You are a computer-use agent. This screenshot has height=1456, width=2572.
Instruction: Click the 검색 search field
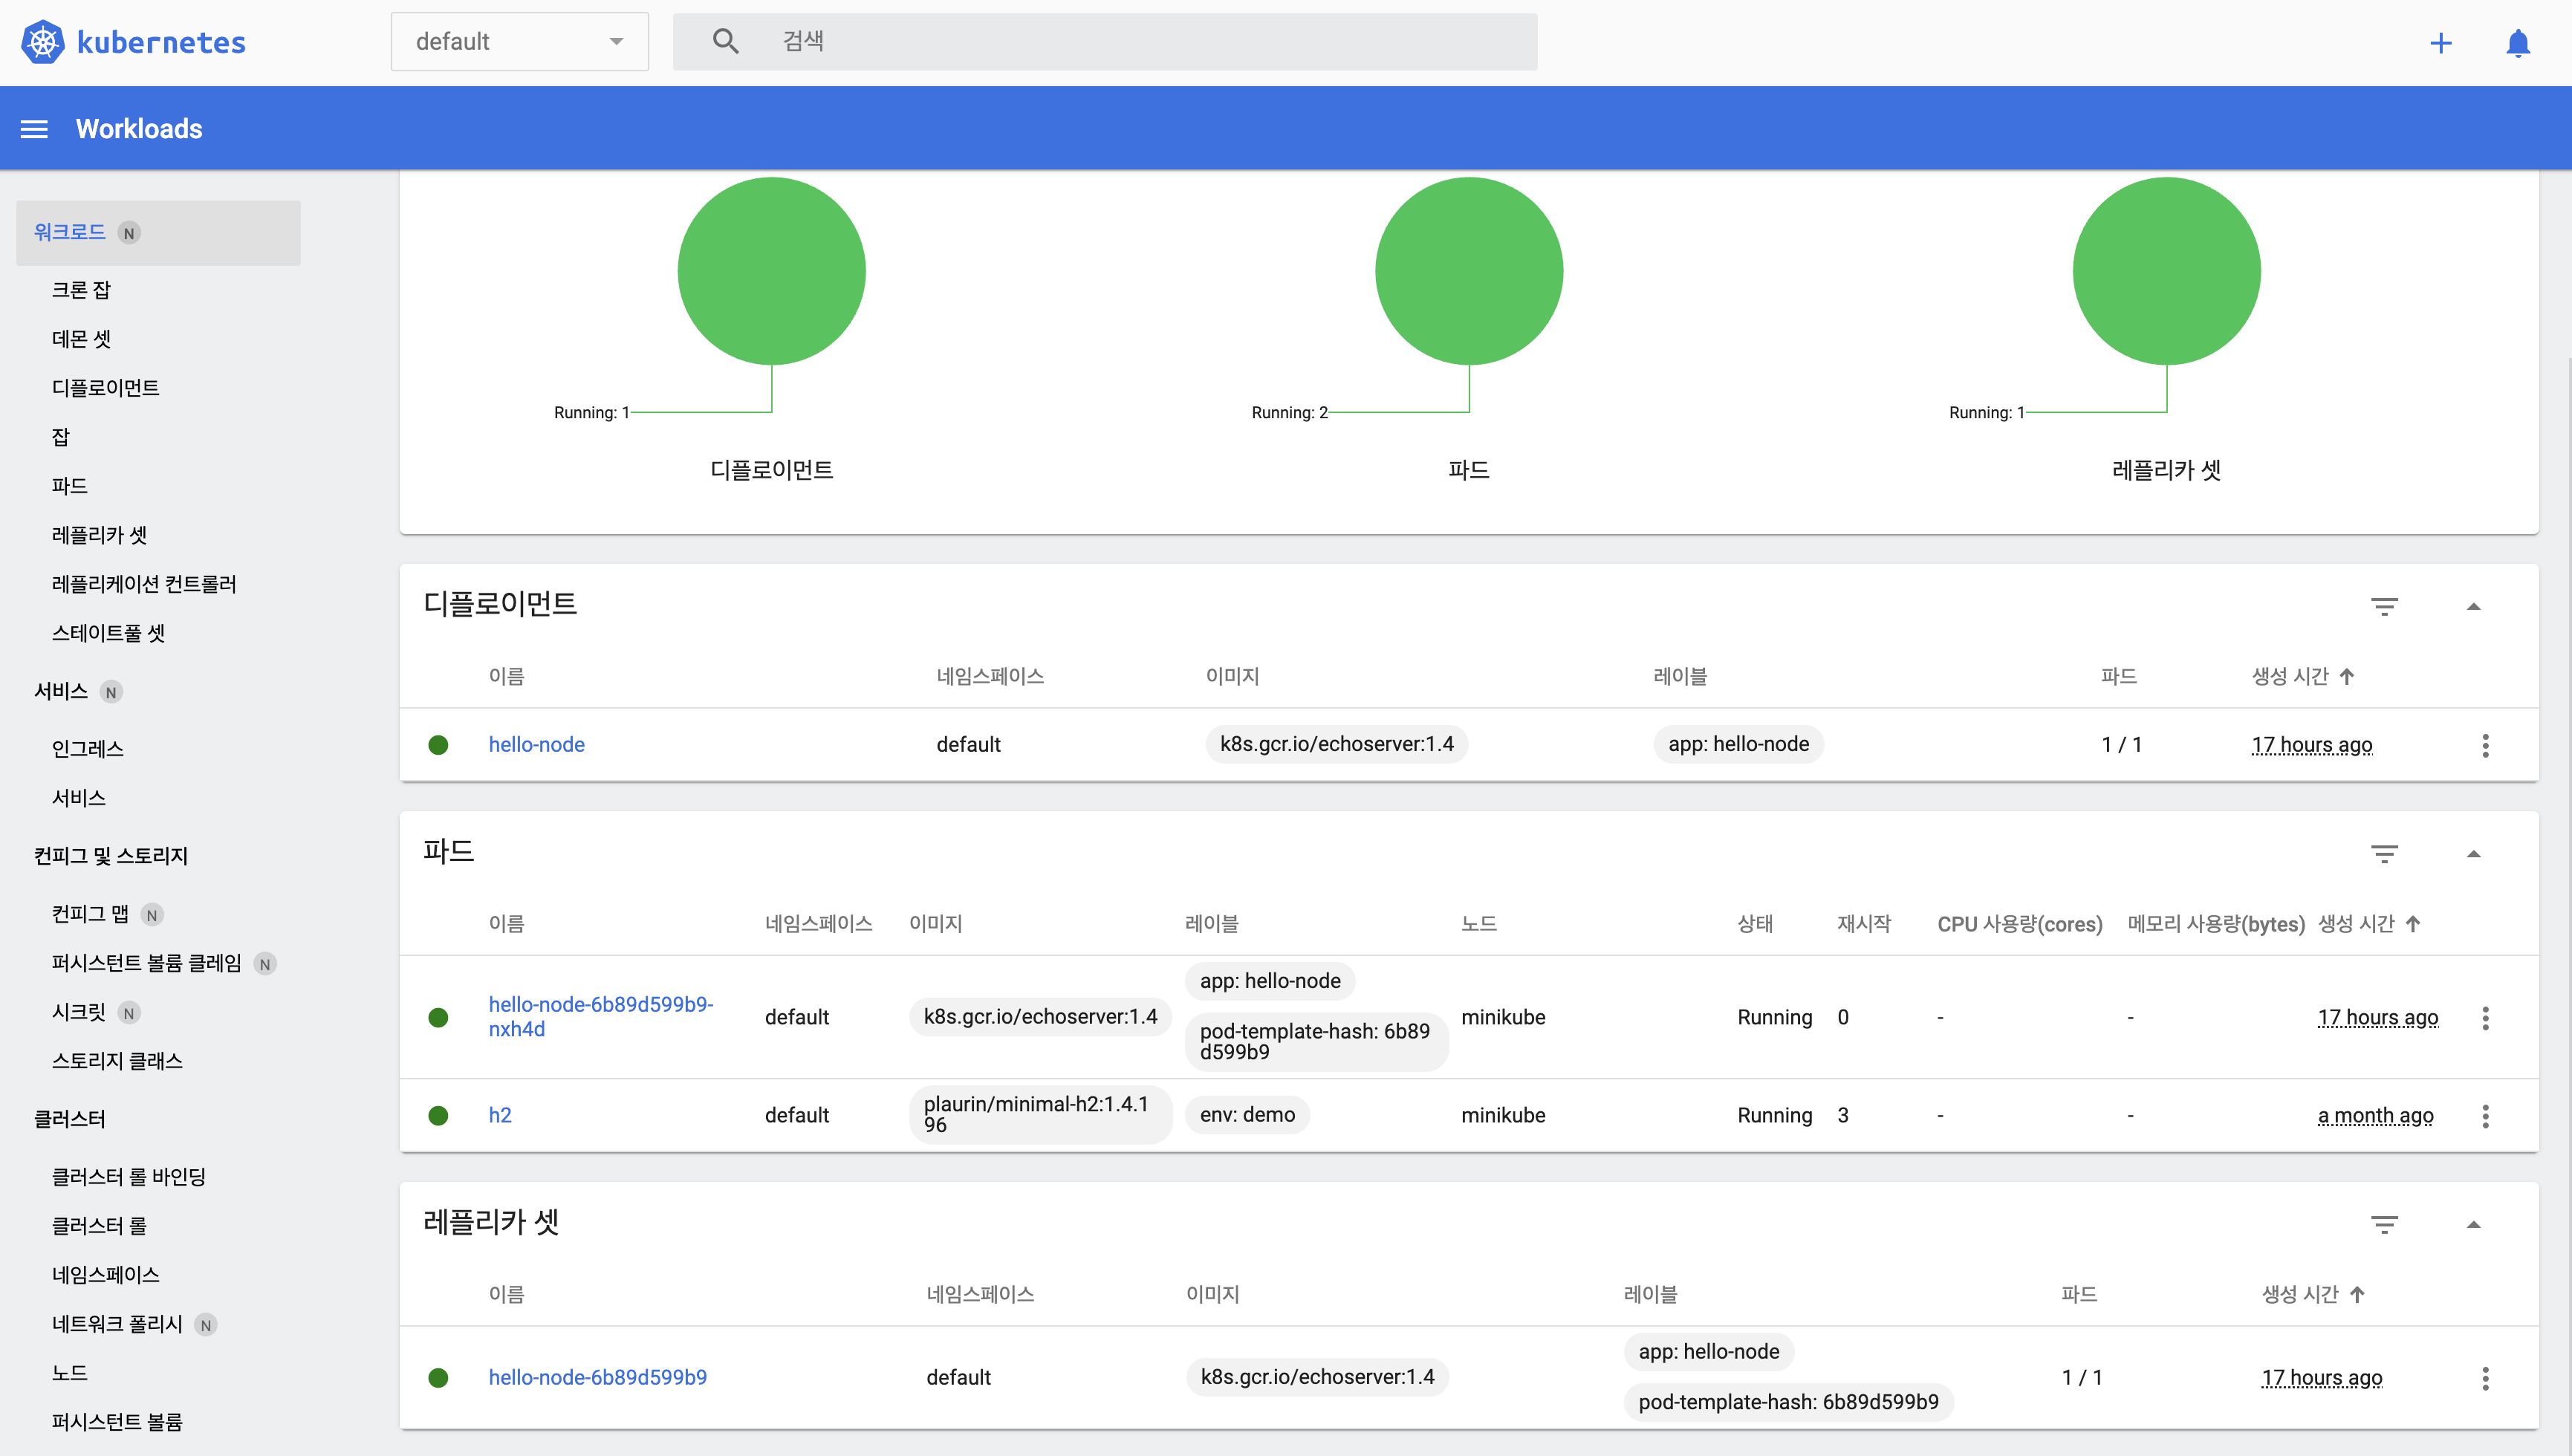click(x=1104, y=42)
